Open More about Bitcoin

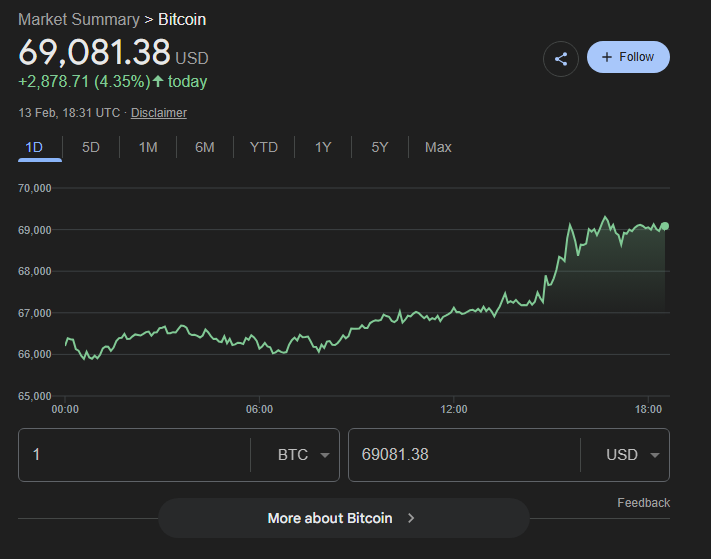[x=344, y=518]
